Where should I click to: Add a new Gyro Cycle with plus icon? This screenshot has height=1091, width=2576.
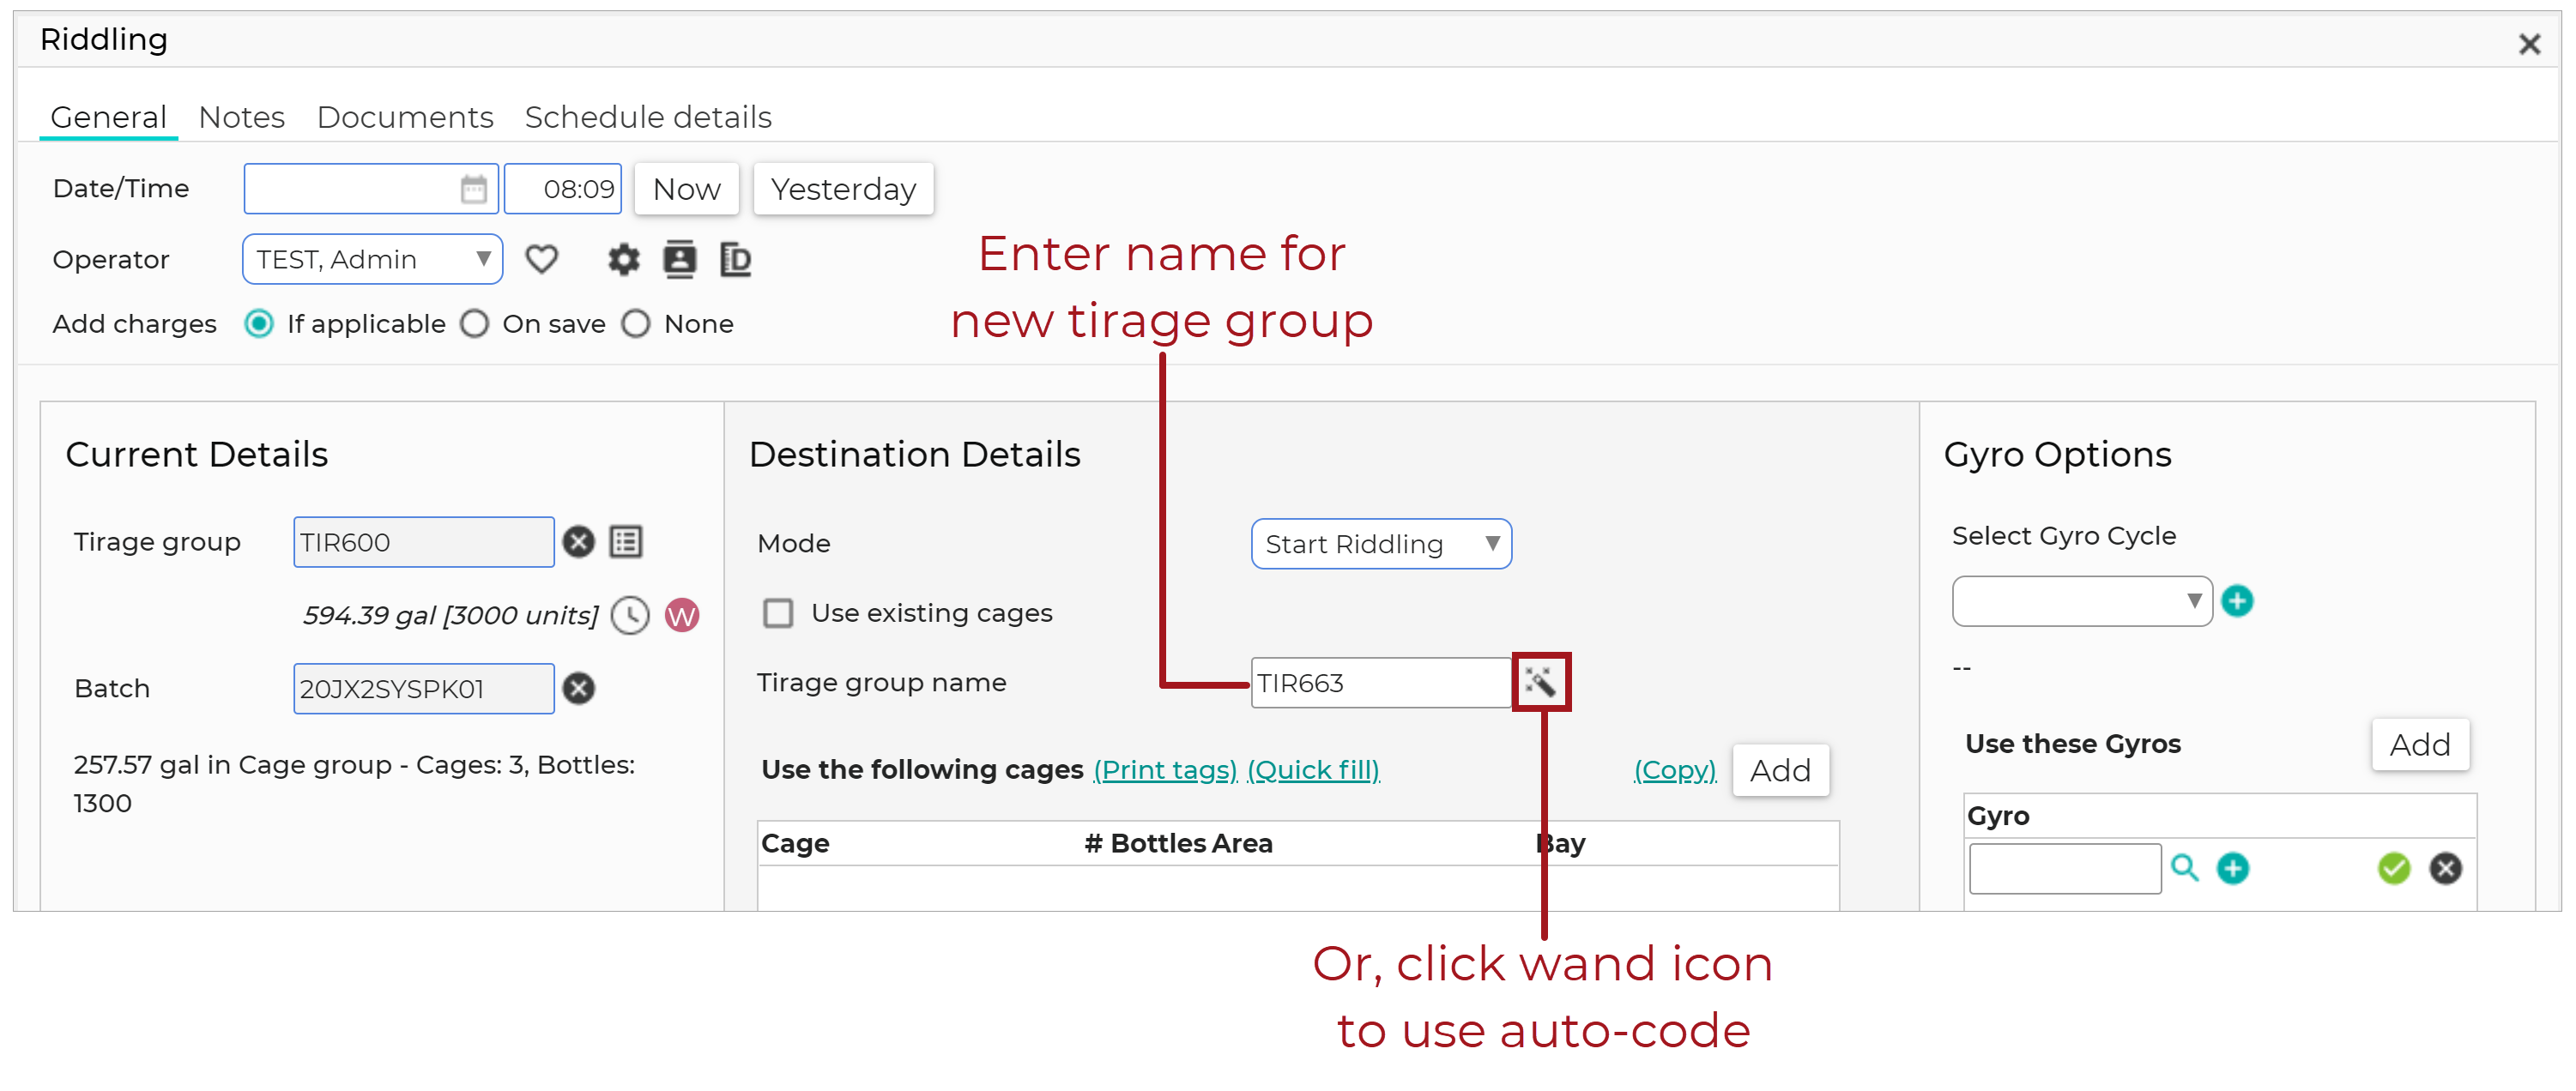2237,601
